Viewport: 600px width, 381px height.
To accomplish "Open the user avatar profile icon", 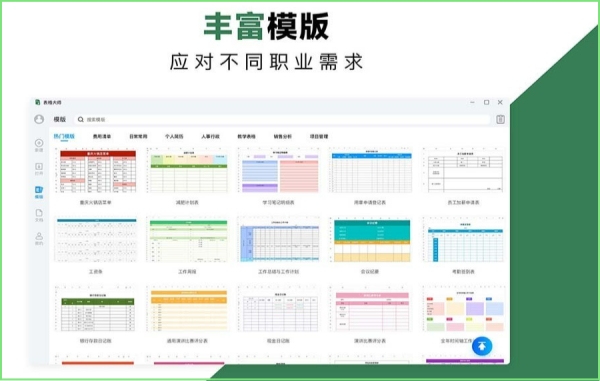I will (x=39, y=119).
